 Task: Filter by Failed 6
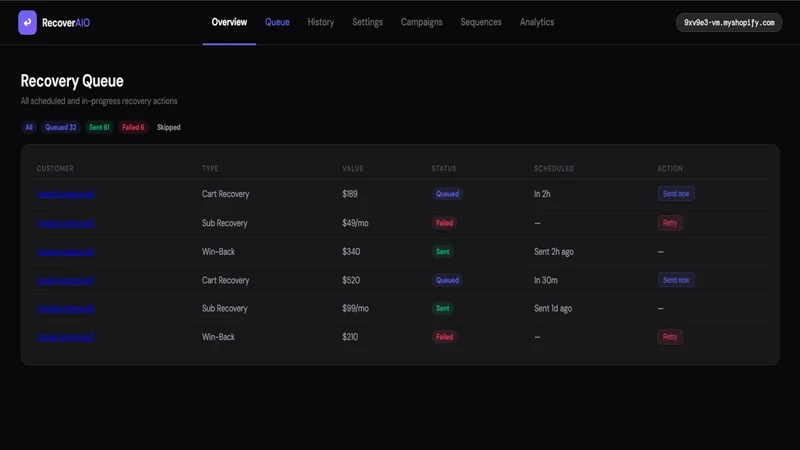pos(133,127)
